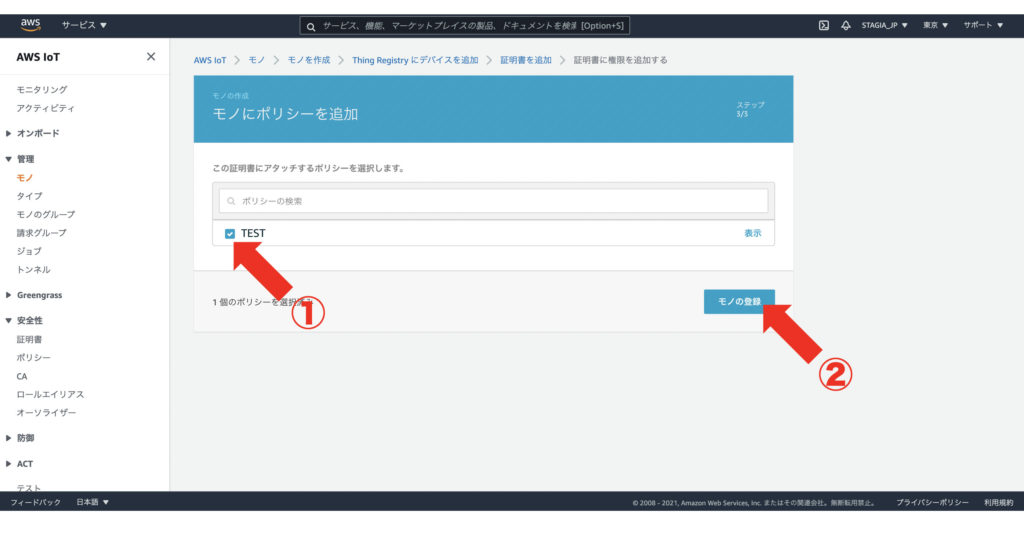Open the CloudShell terminal icon

(x=824, y=25)
